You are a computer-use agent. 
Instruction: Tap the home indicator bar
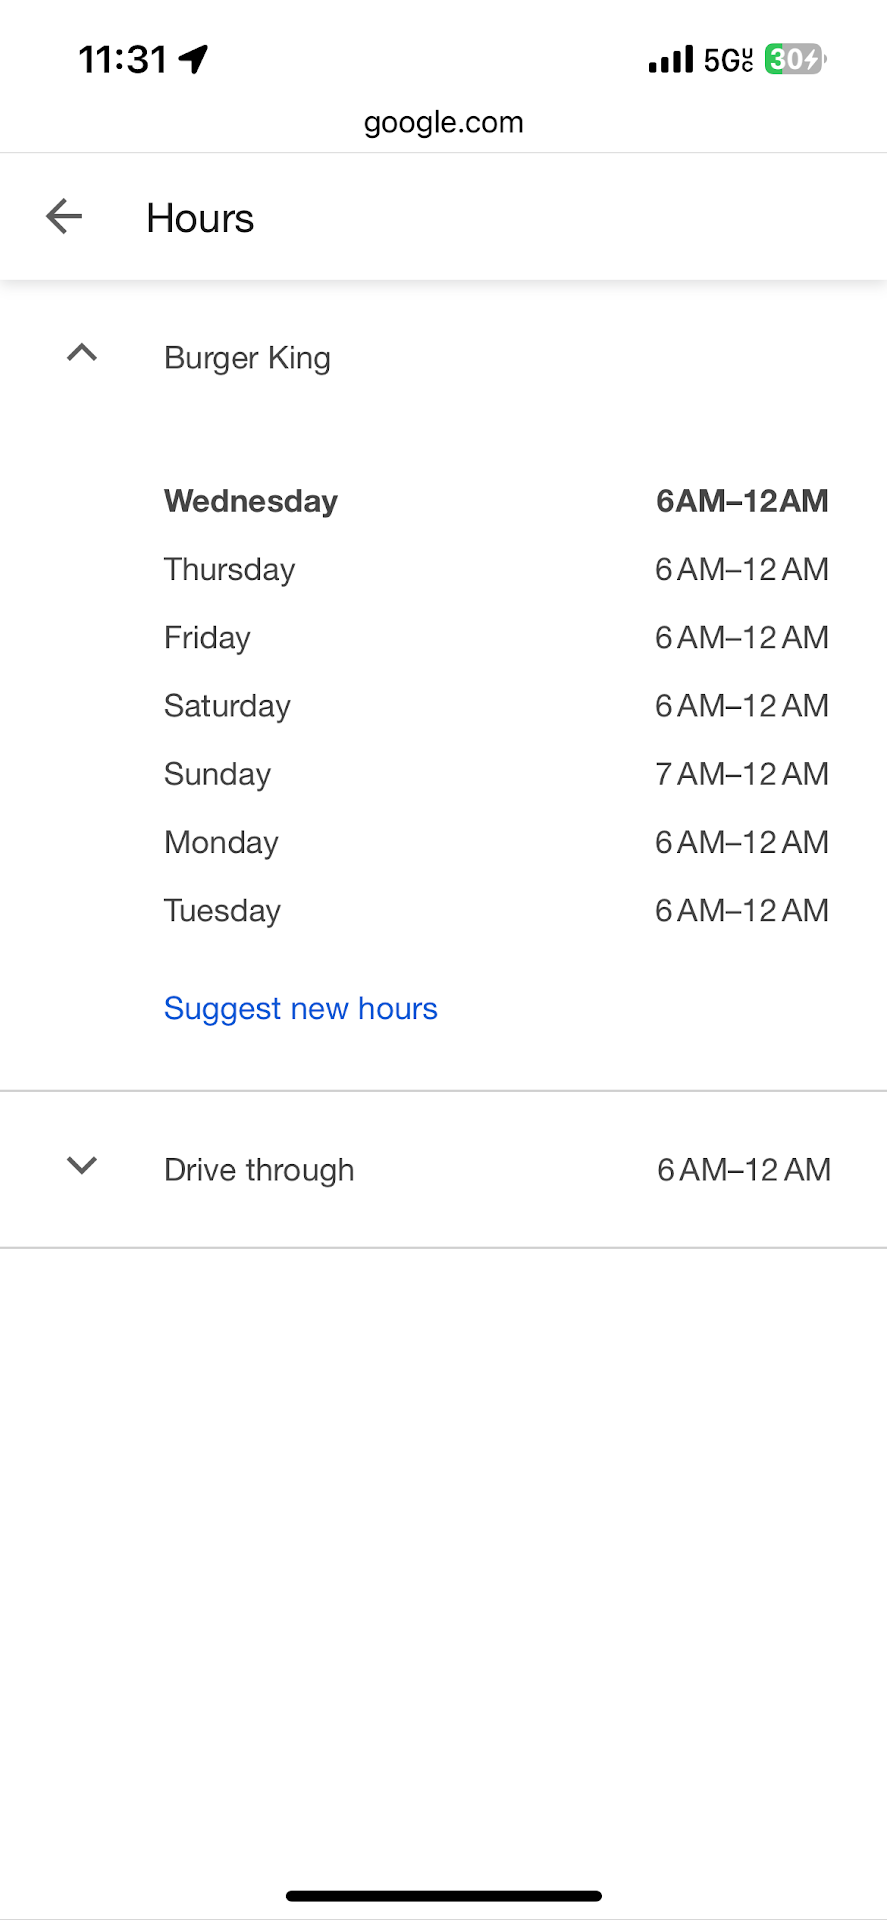pos(443,1895)
